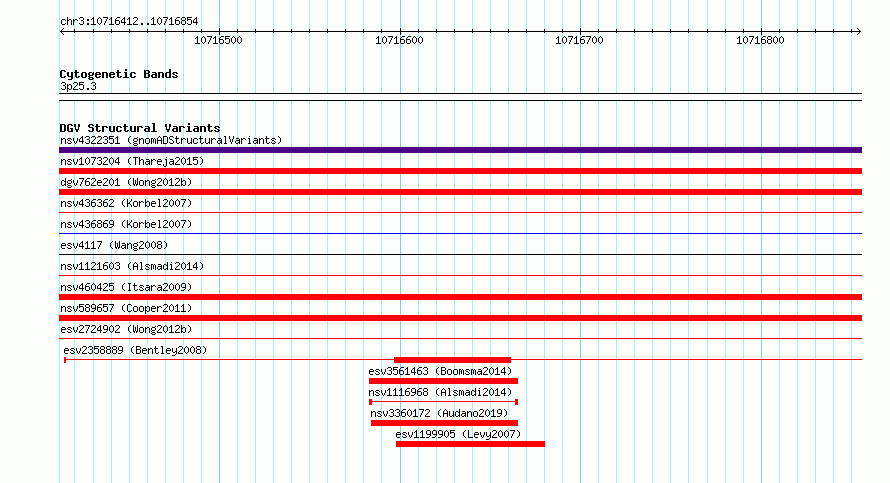
Task: Click the red bar under esv1199905
Action: [471, 444]
